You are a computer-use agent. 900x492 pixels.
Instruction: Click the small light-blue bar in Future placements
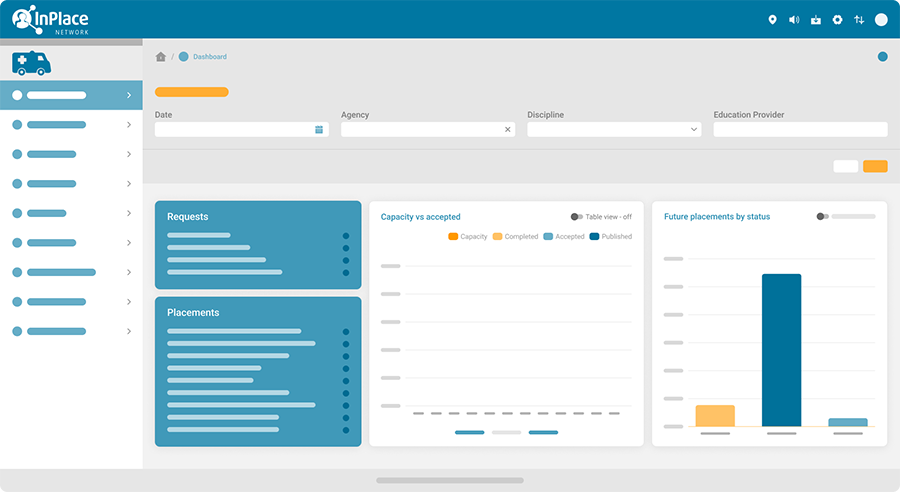848,423
